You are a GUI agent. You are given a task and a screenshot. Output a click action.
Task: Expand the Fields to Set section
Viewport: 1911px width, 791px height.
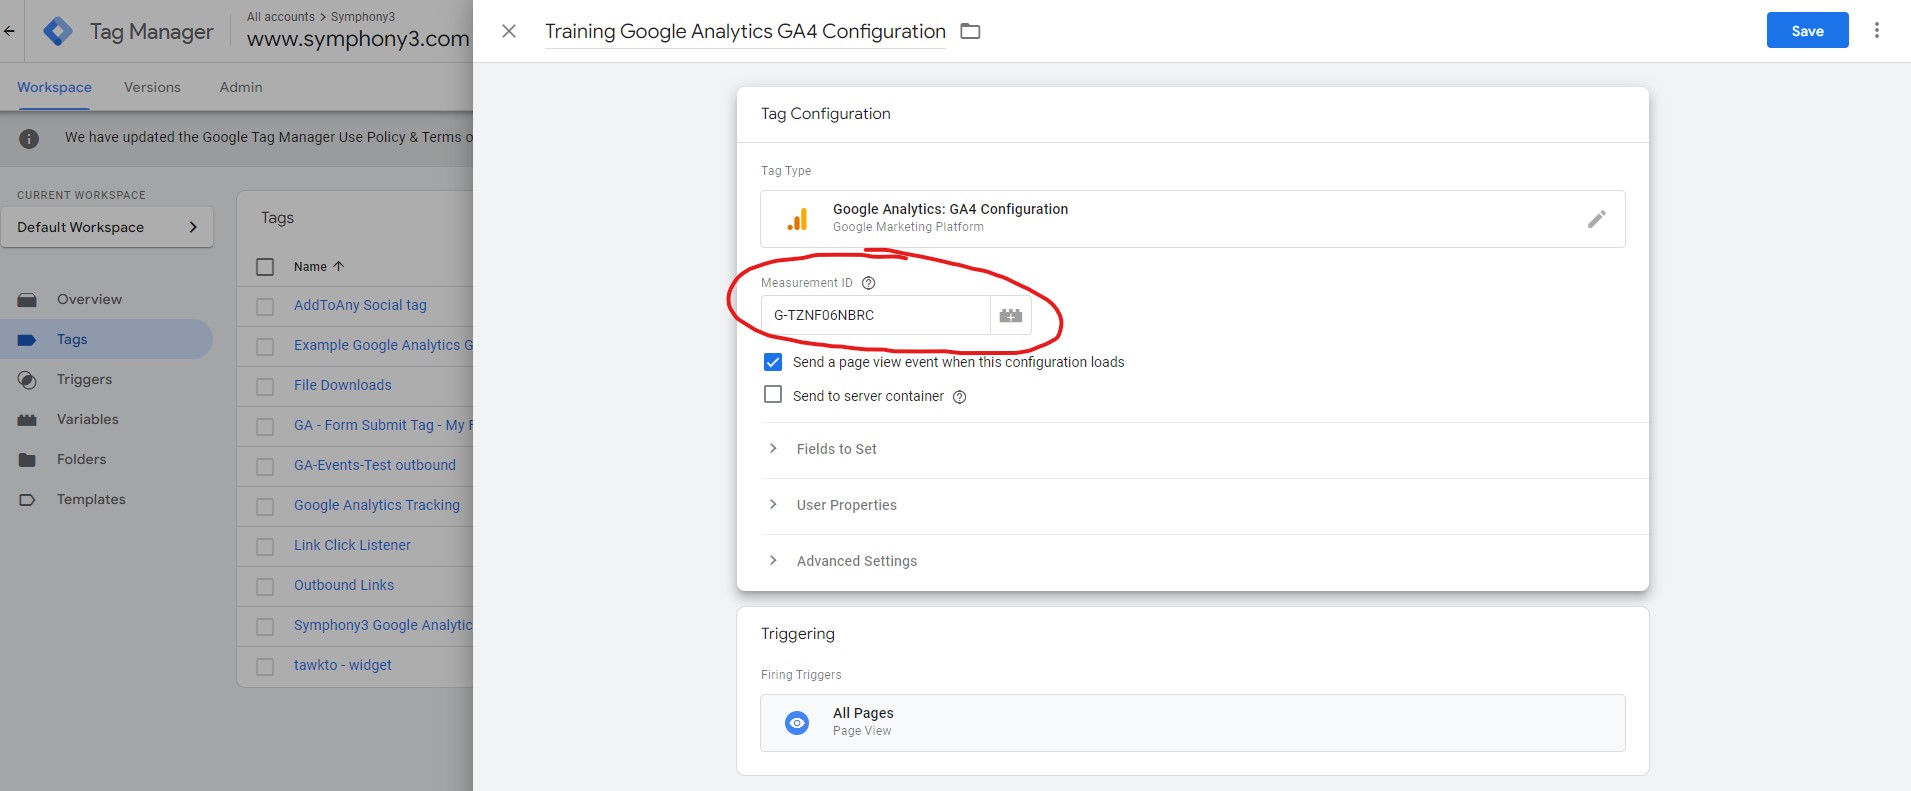[x=837, y=449]
